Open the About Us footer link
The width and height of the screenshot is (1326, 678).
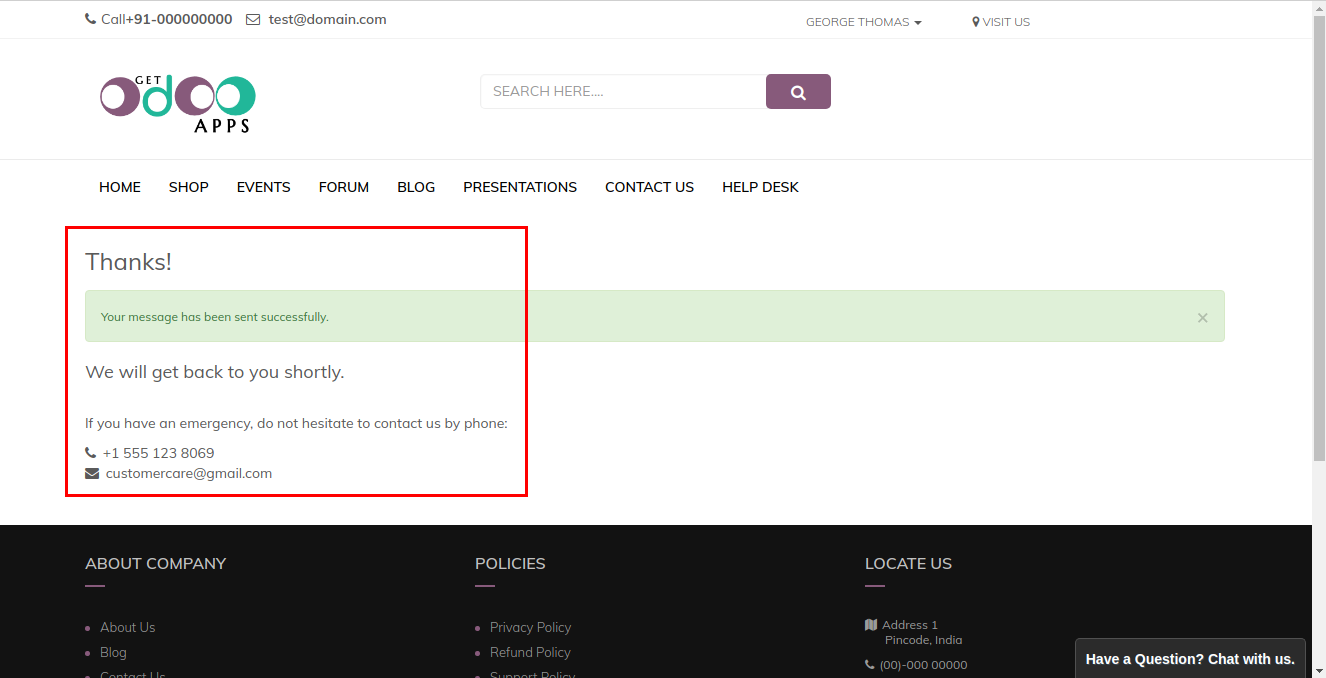pos(127,628)
